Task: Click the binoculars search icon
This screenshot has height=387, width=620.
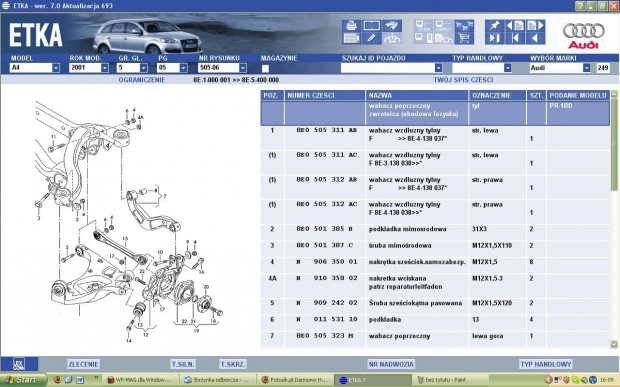Action: (392, 26)
